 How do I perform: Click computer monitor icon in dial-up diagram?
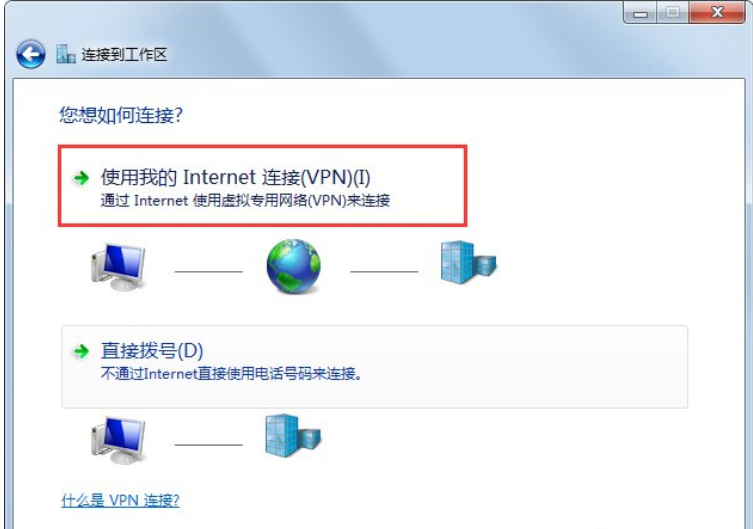118,440
